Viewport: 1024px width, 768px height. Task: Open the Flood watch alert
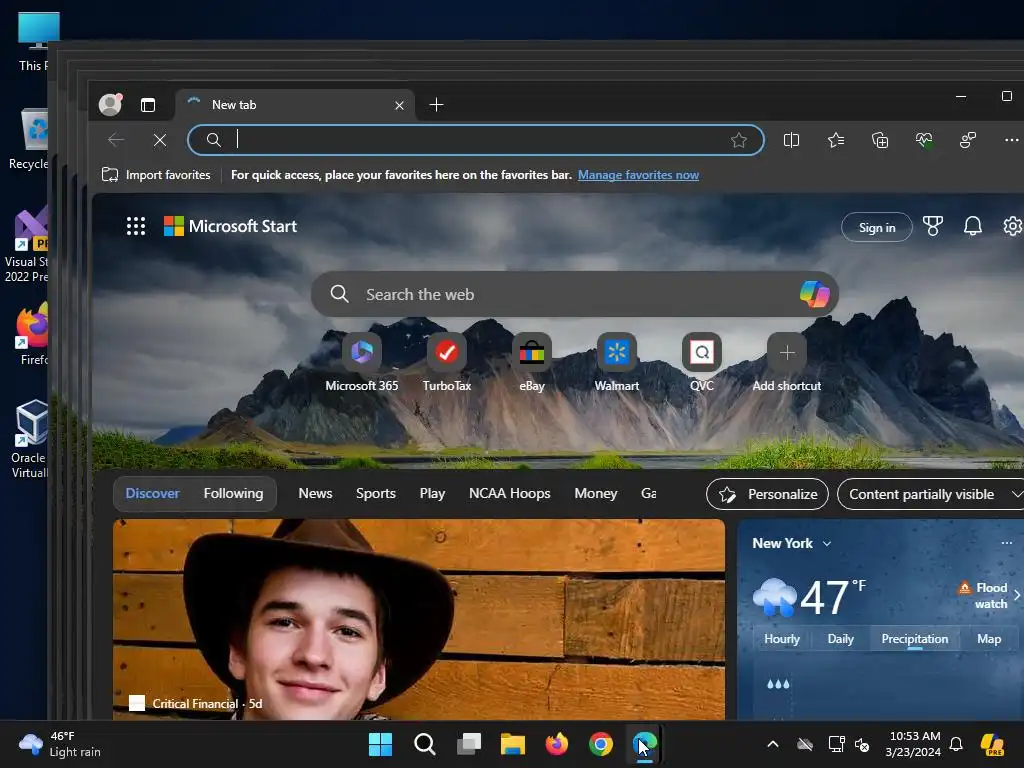click(987, 596)
